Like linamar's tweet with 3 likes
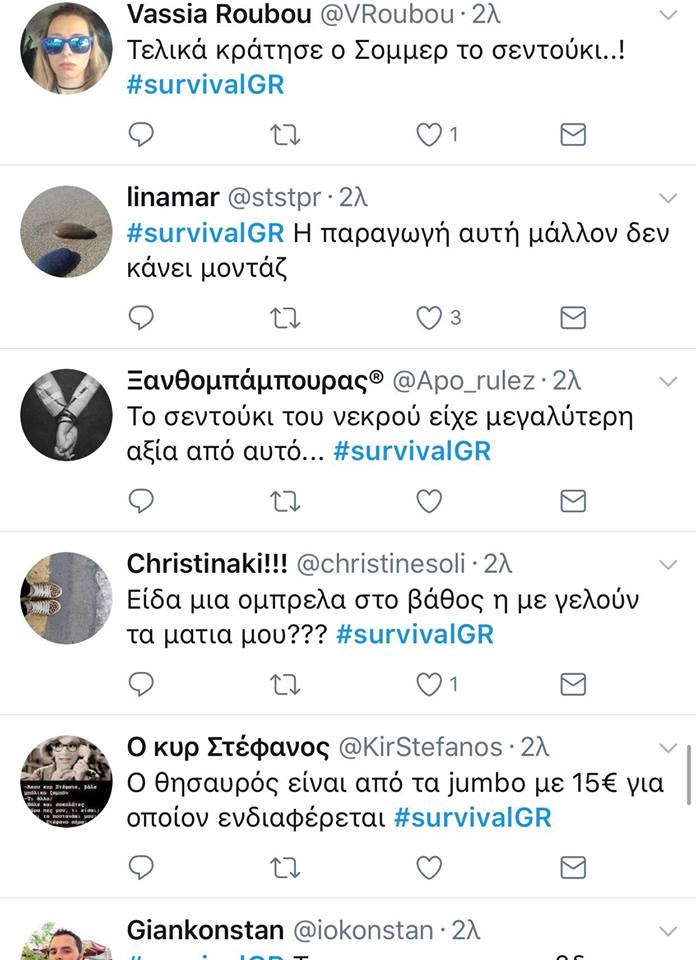Screen dimensions: 696x960 (429, 318)
